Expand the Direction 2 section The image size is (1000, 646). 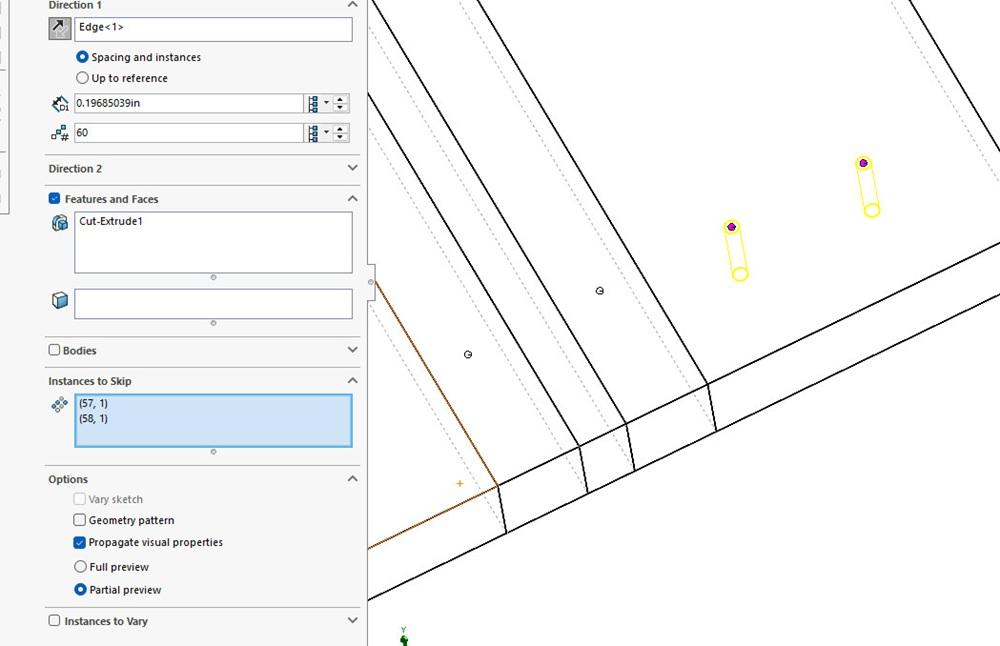coord(352,169)
